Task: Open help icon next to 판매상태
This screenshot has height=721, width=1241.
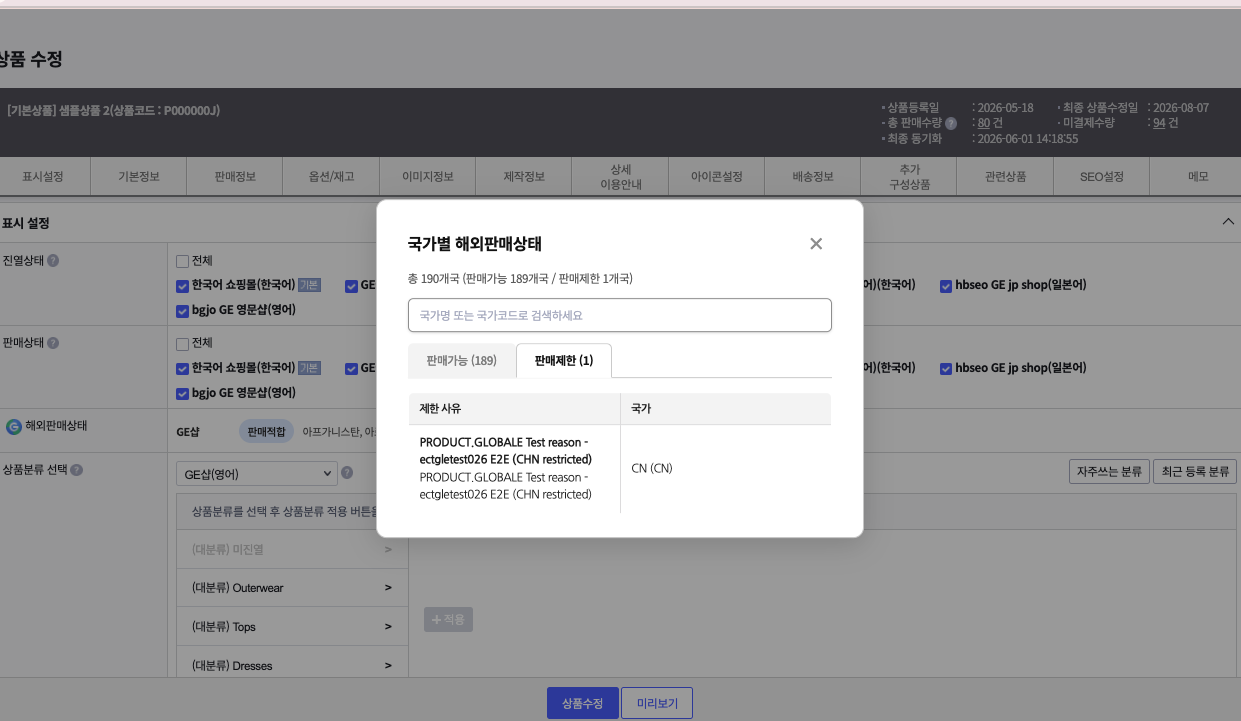Action: point(53,343)
